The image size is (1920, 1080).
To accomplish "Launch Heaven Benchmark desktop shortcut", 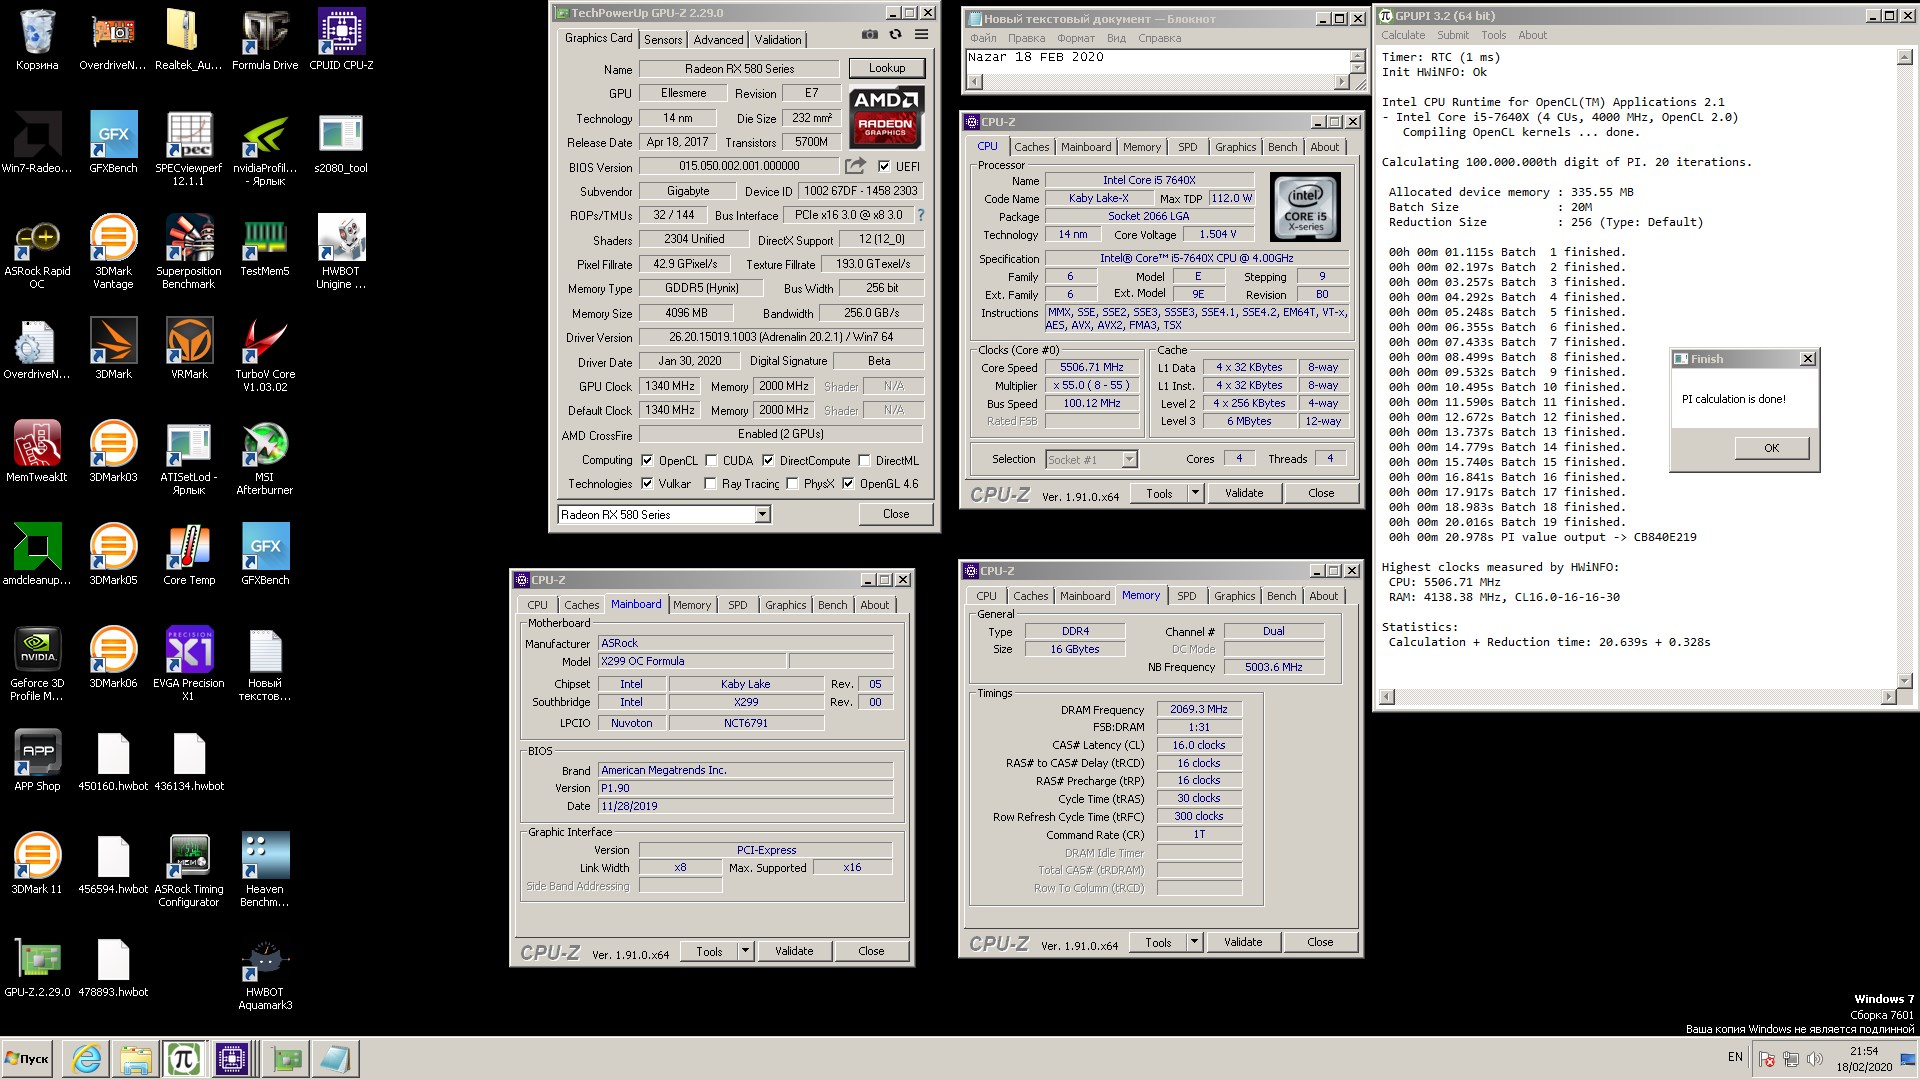I will point(265,870).
